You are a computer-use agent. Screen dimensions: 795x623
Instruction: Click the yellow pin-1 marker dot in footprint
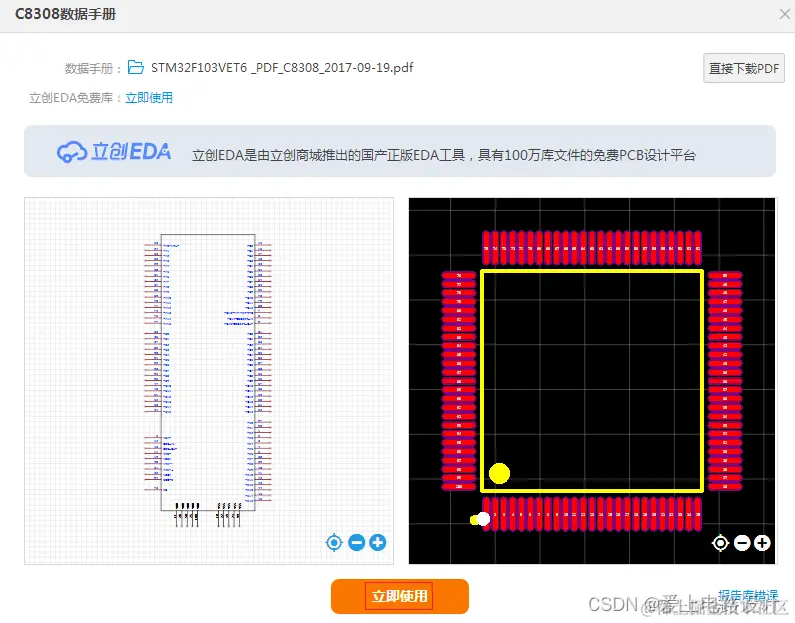[499, 473]
